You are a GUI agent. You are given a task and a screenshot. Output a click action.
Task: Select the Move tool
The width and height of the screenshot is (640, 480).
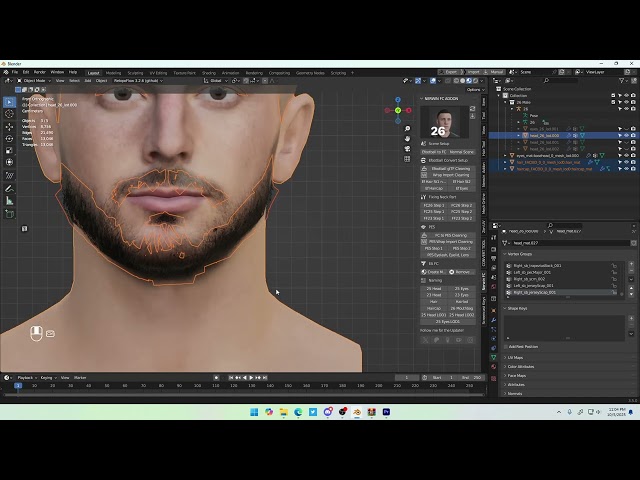(x=9, y=127)
